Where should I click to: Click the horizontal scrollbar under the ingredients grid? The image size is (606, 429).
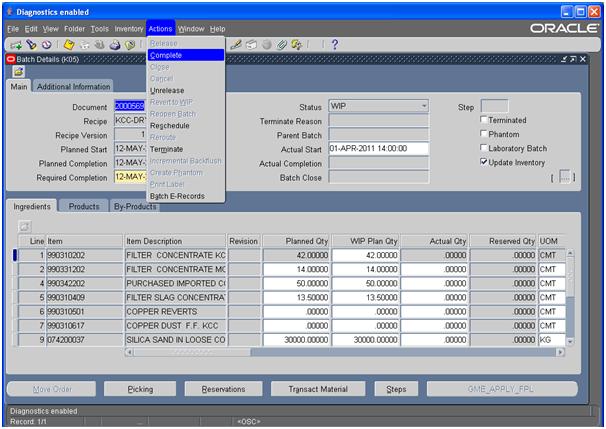340,352
